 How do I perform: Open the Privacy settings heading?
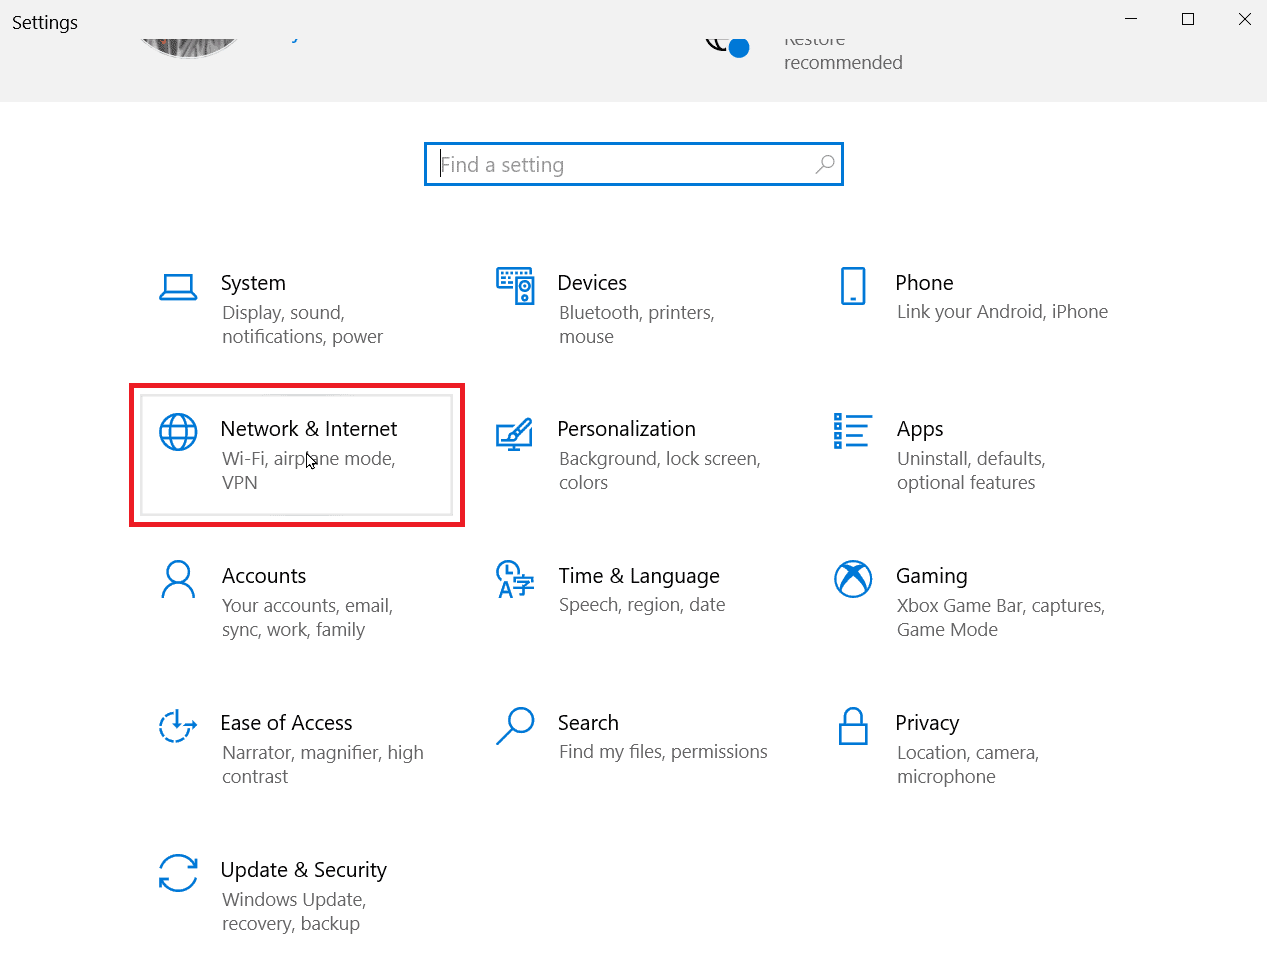(927, 723)
